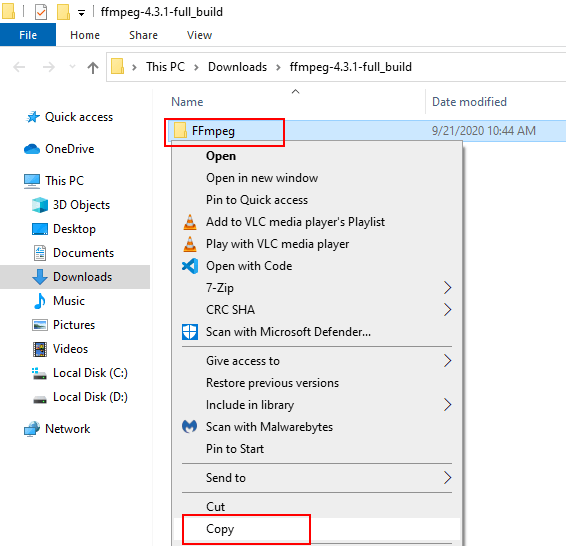This screenshot has height=546, width=566.
Task: Click the 9/21/2020 10:44 AM date cell
Action: 484,131
